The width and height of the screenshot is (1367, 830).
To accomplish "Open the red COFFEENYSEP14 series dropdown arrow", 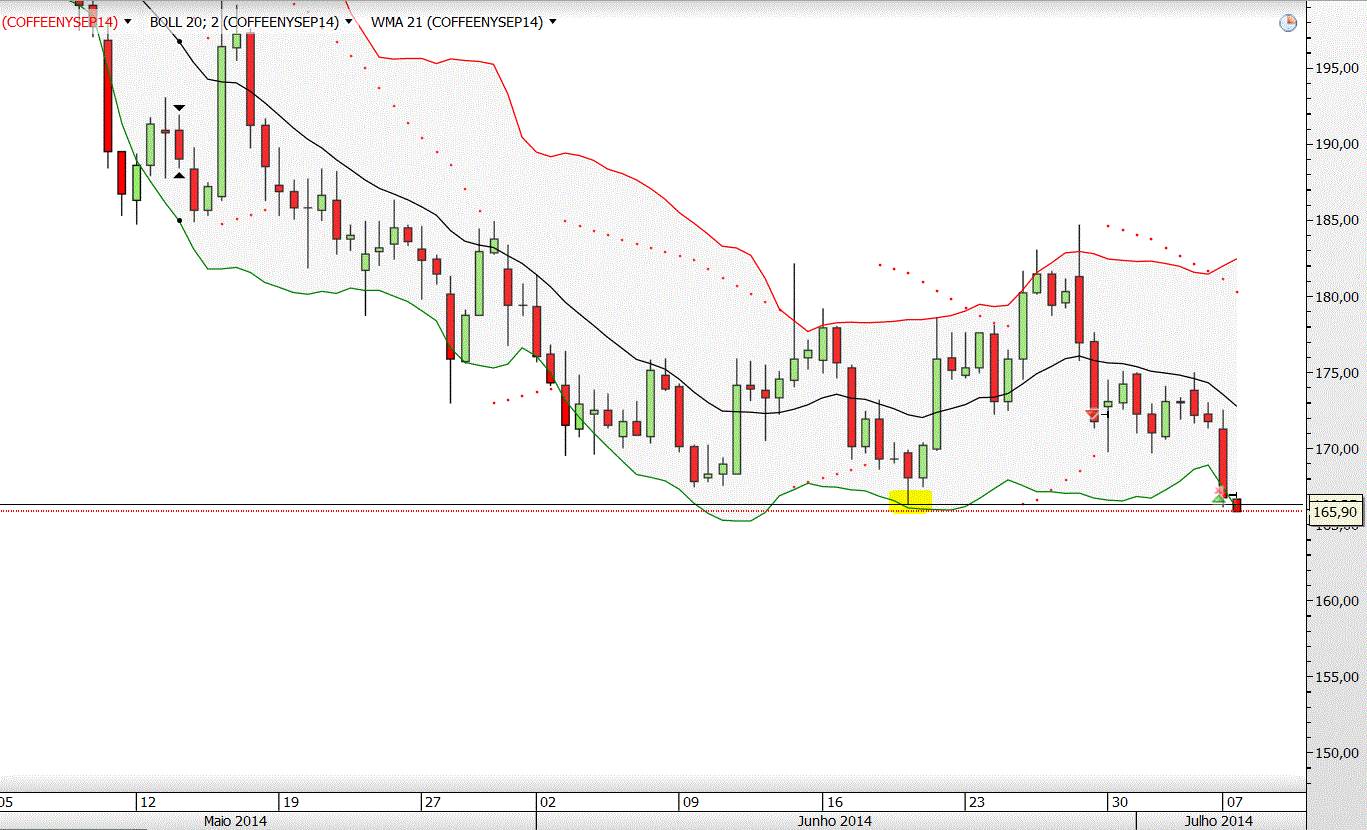I will coord(128,21).
